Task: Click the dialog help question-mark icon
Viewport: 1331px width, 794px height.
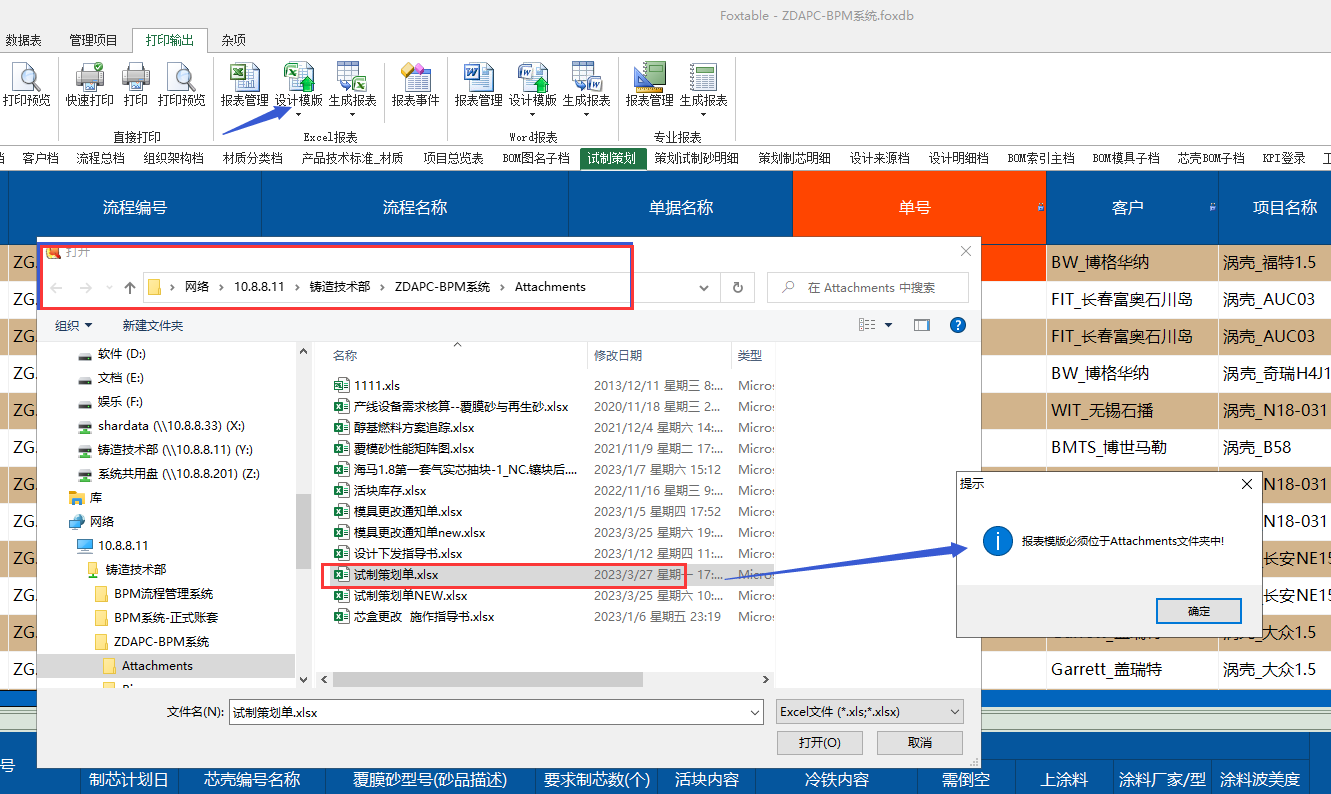Action: tap(957, 325)
